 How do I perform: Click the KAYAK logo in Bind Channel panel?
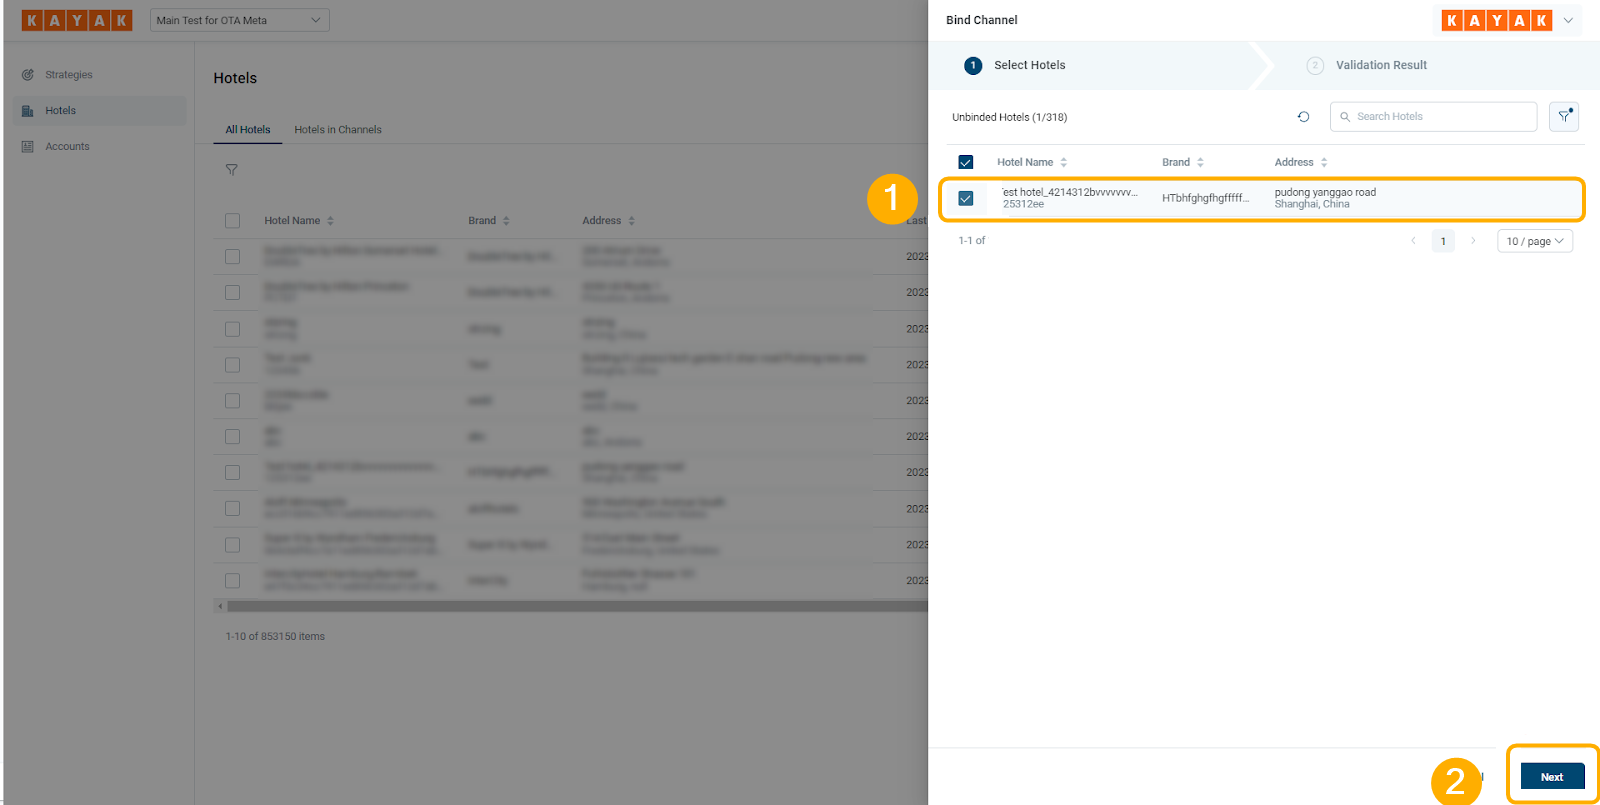pyautogui.click(x=1496, y=20)
